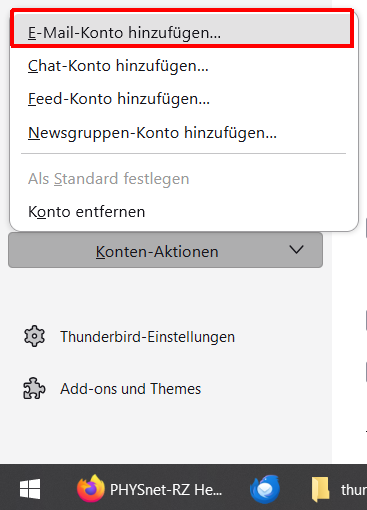The image size is (367, 510).
Task: Click the Firefox icon in the taskbar
Action: [91, 488]
